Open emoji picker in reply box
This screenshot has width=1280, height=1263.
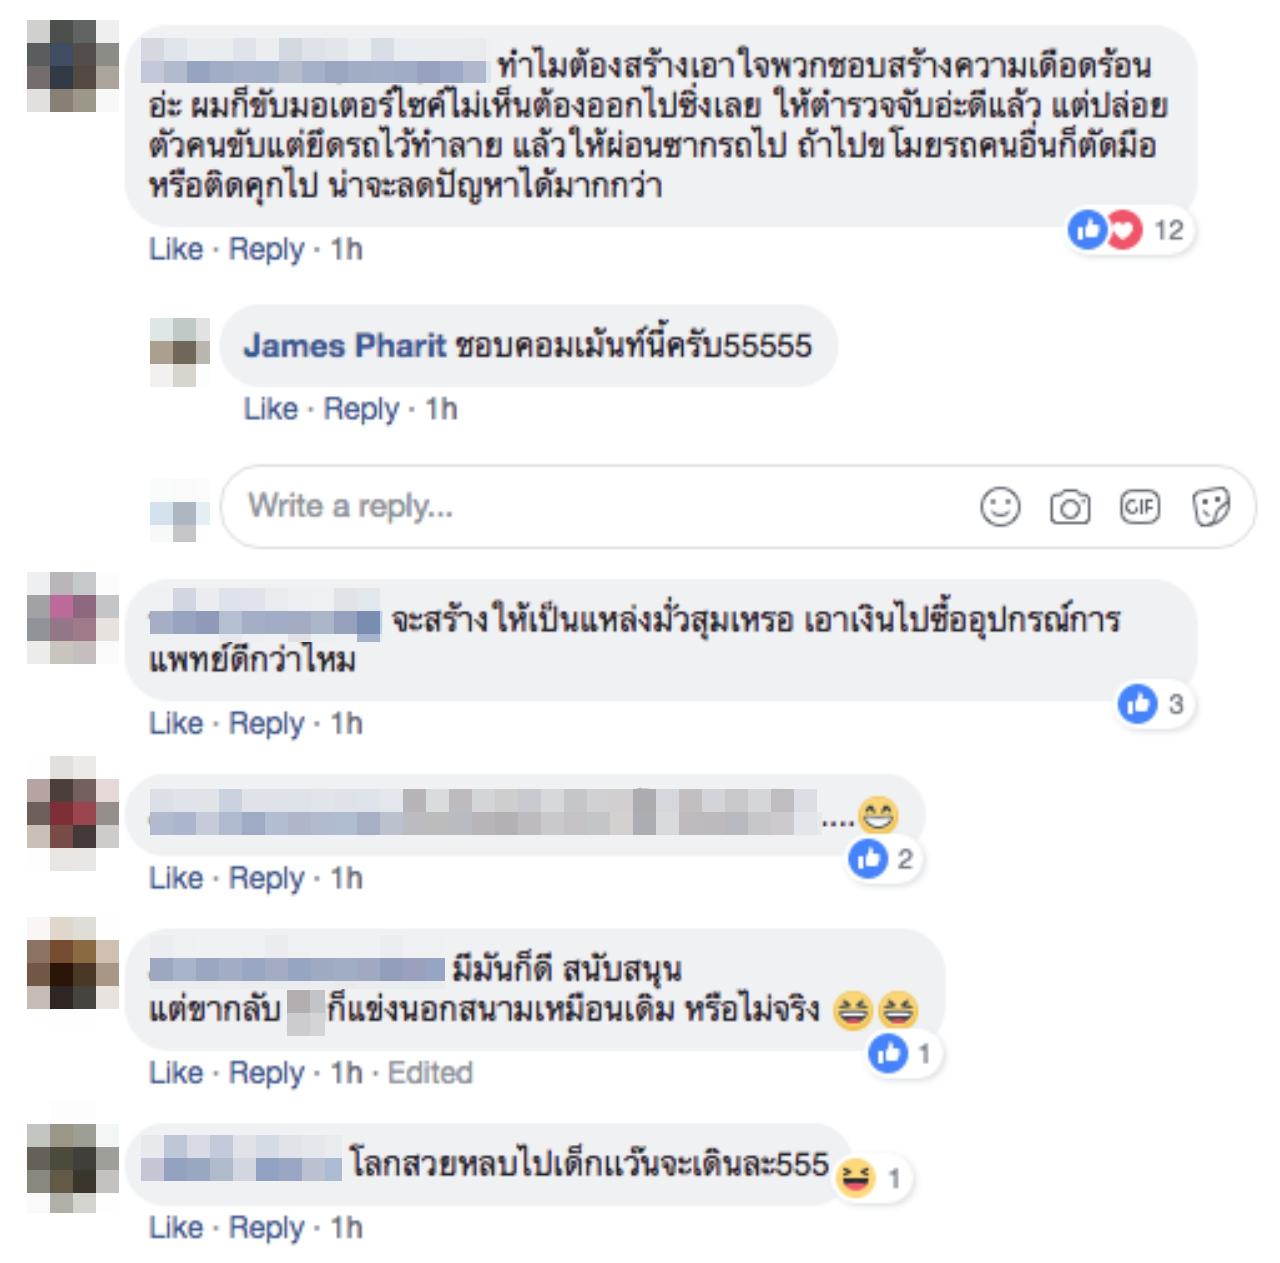click(1000, 506)
